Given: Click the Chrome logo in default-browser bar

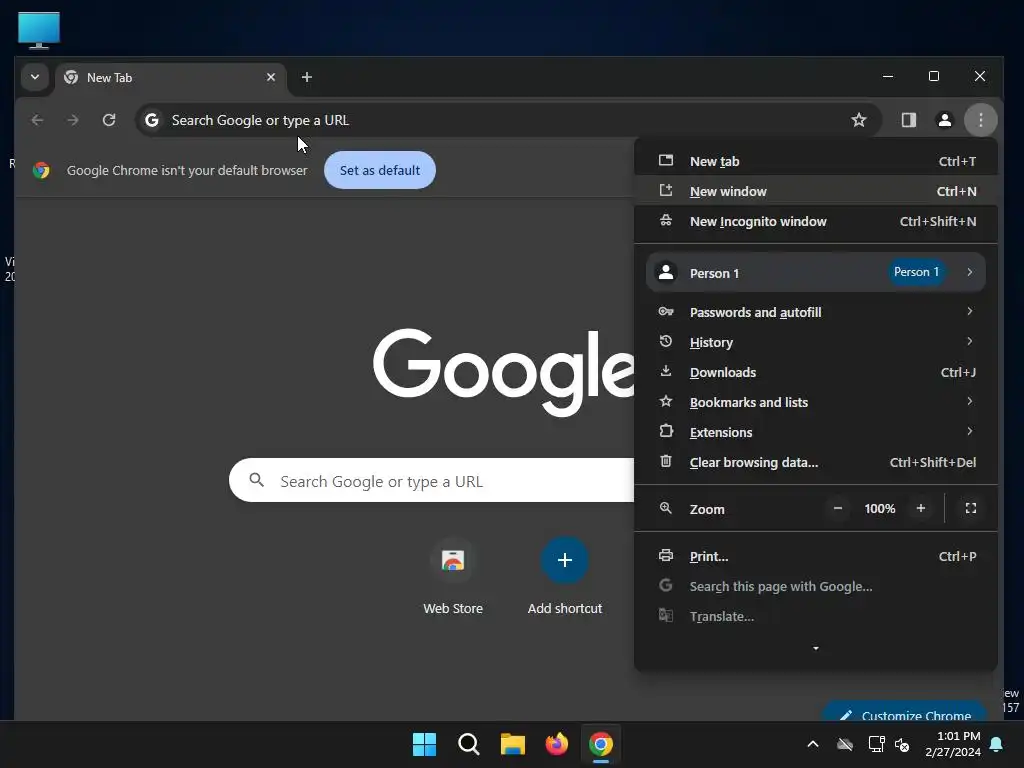Looking at the screenshot, I should 41,170.
